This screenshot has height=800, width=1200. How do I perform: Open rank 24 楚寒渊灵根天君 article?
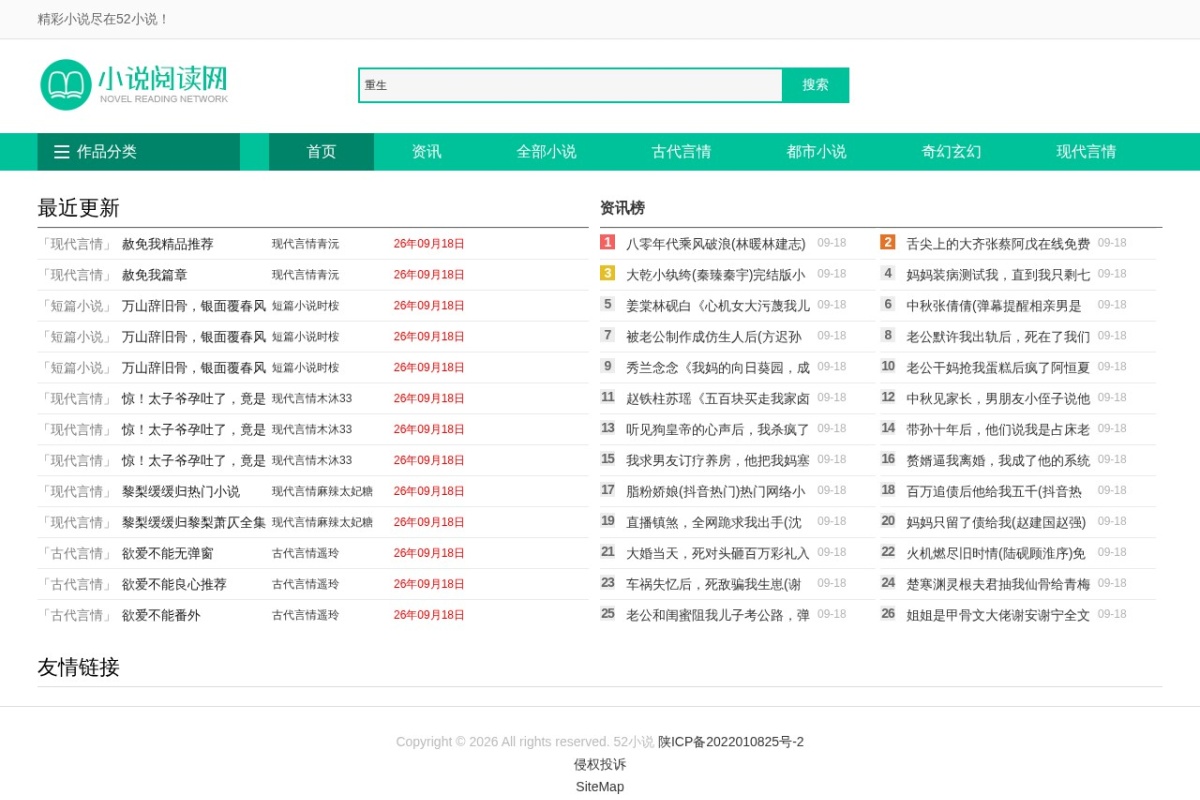[998, 585]
